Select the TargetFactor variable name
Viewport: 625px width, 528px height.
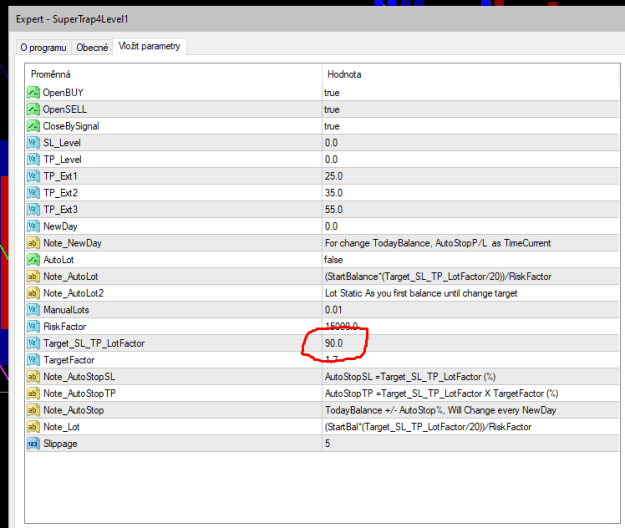click(x=69, y=360)
